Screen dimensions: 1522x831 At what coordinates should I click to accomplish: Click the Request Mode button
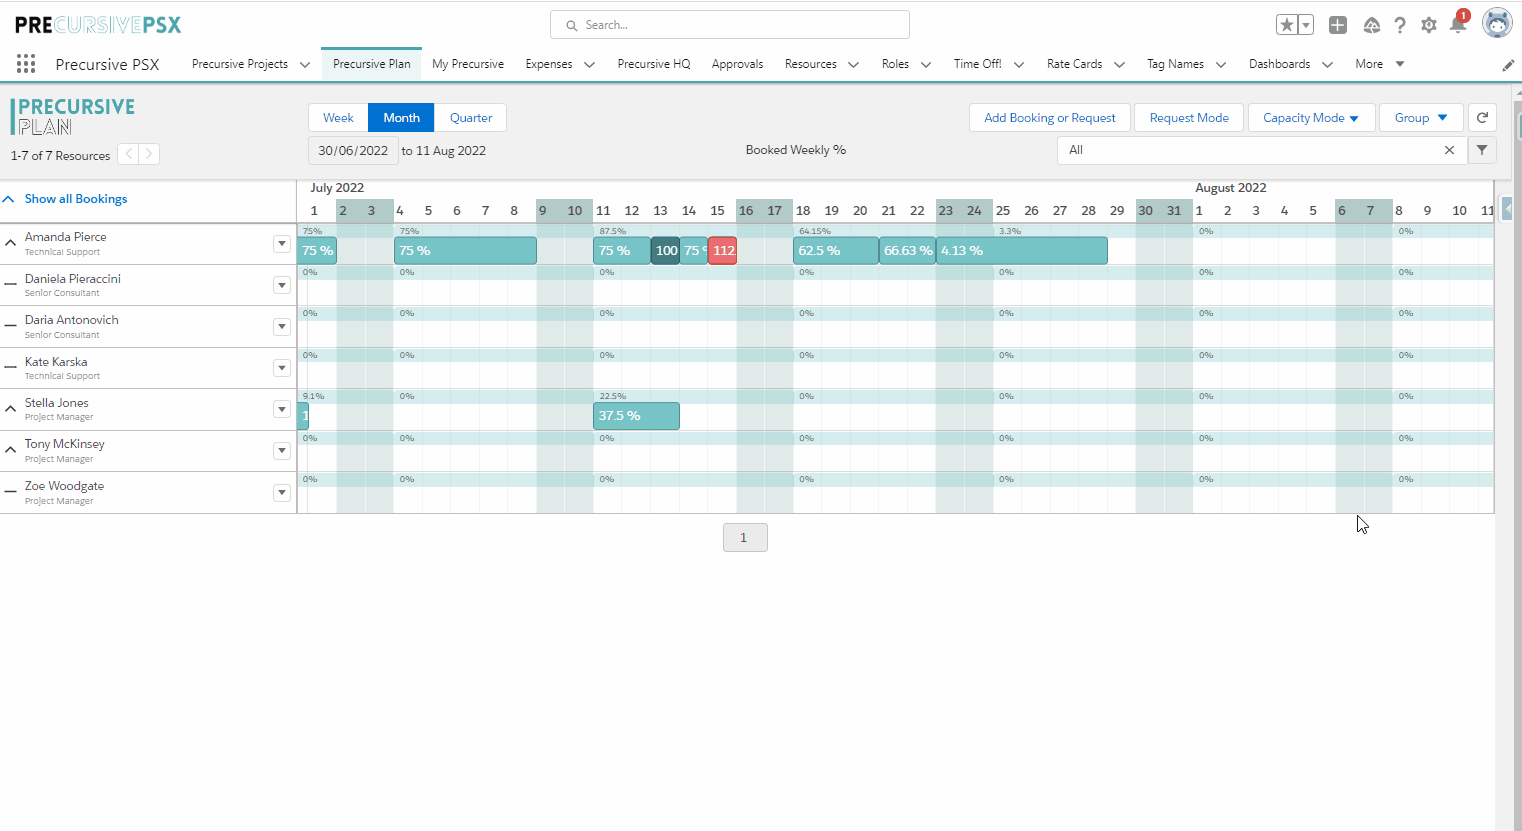[1189, 117]
